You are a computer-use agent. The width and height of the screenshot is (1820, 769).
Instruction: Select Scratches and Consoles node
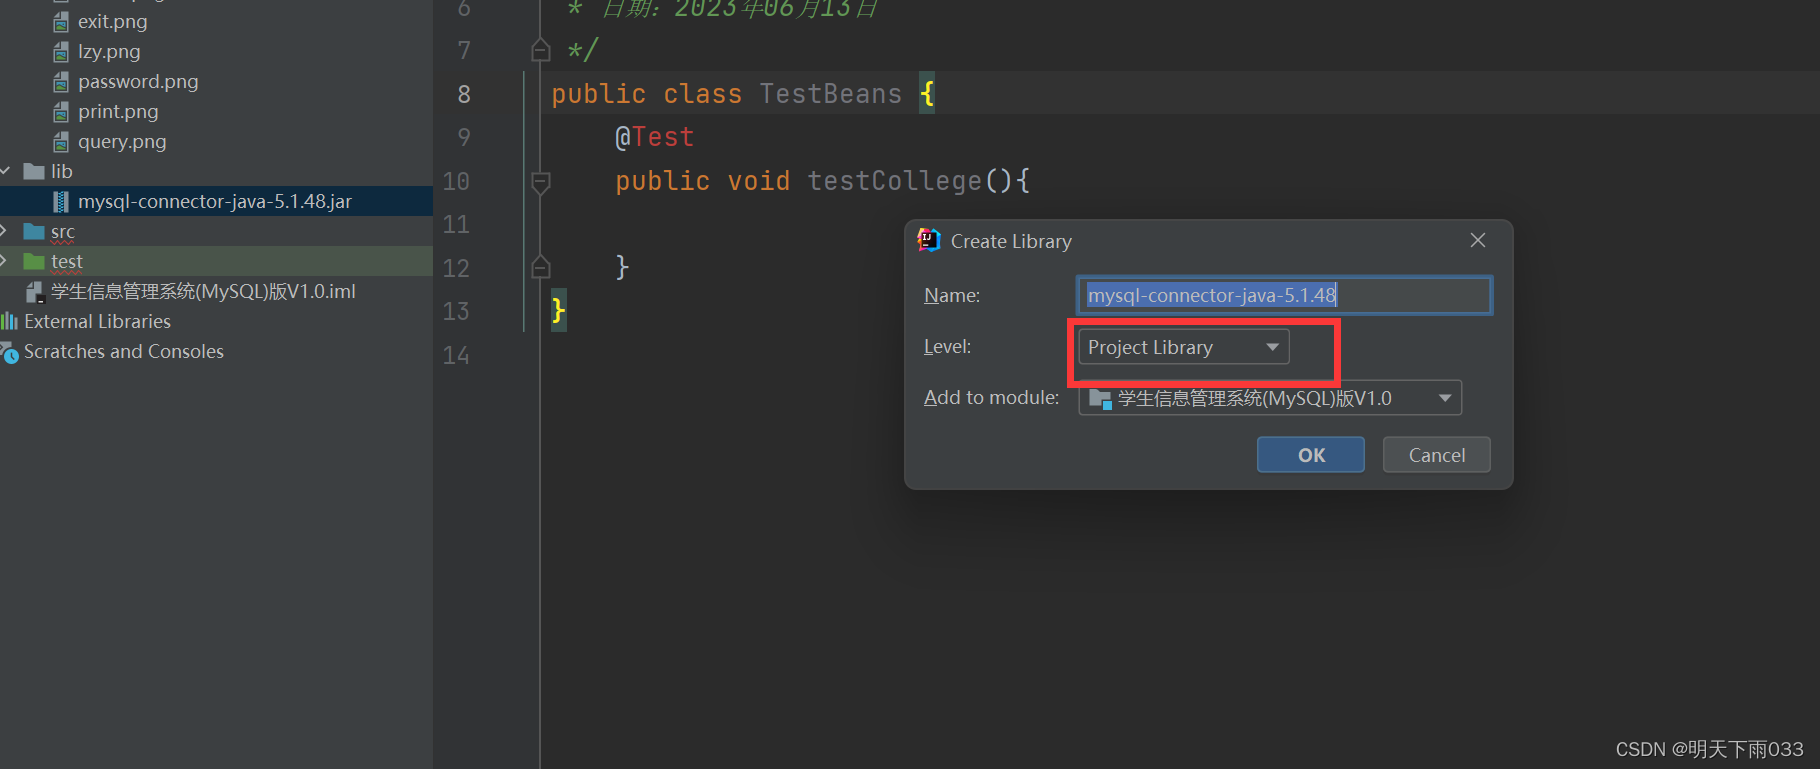coord(124,352)
